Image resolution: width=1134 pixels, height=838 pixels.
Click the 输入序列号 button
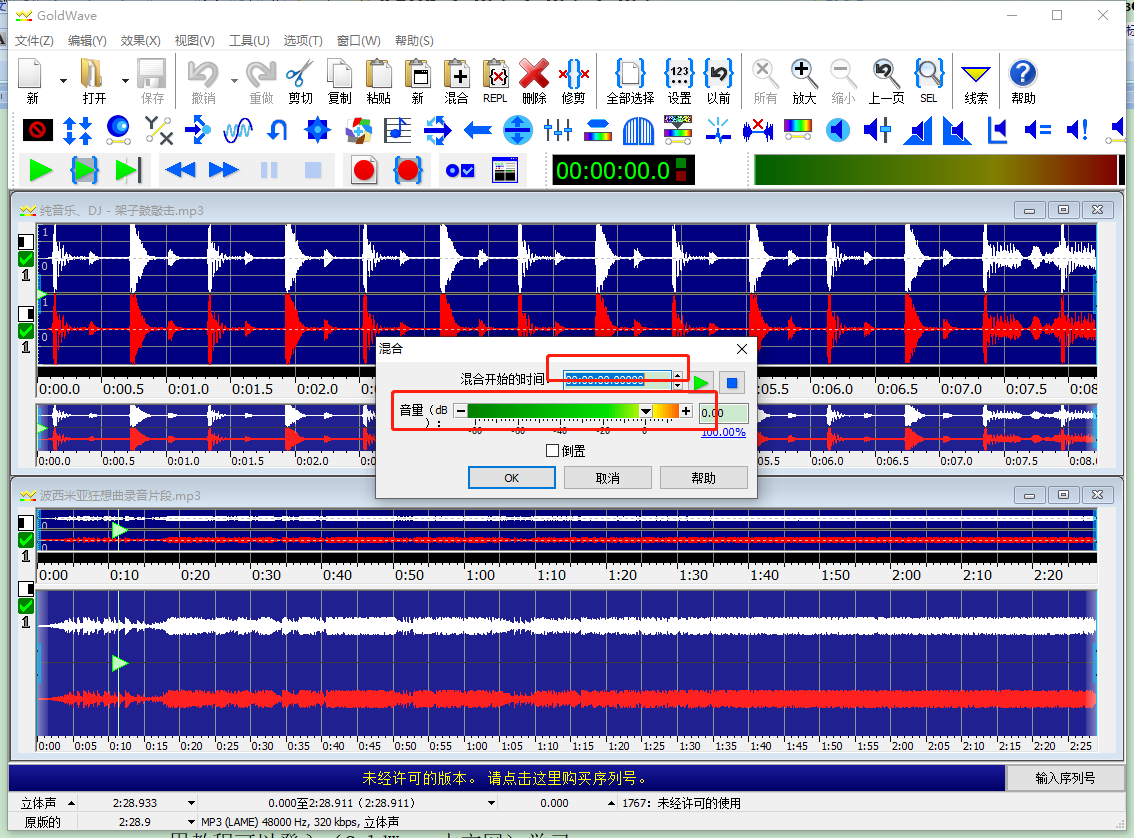click(x=1065, y=778)
